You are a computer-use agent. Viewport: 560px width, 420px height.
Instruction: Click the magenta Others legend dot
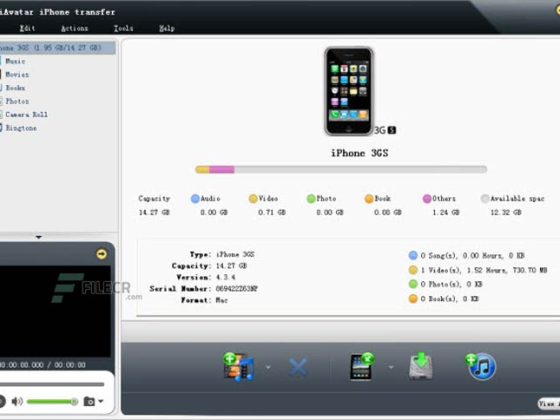pos(427,199)
